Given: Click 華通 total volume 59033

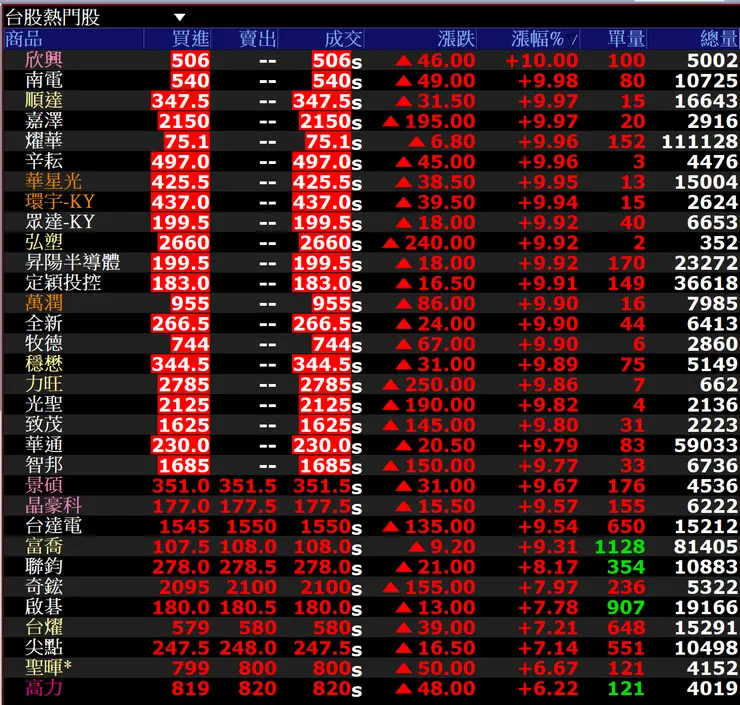Looking at the screenshot, I should [x=706, y=445].
